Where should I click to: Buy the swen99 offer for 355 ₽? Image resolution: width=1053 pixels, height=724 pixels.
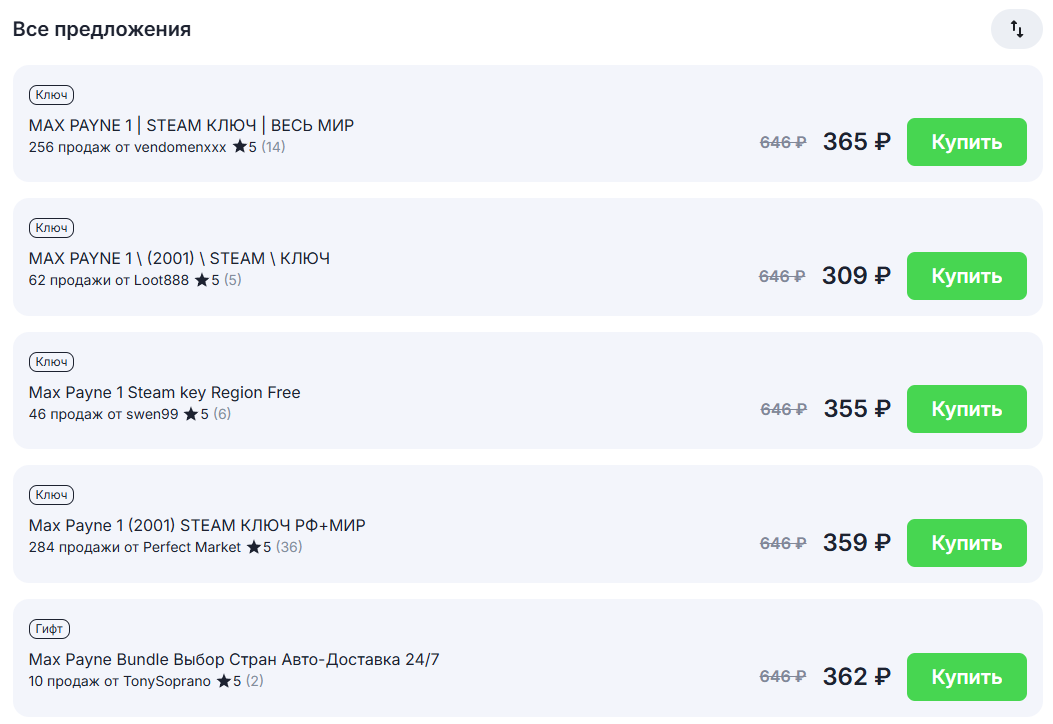pyautogui.click(x=966, y=408)
